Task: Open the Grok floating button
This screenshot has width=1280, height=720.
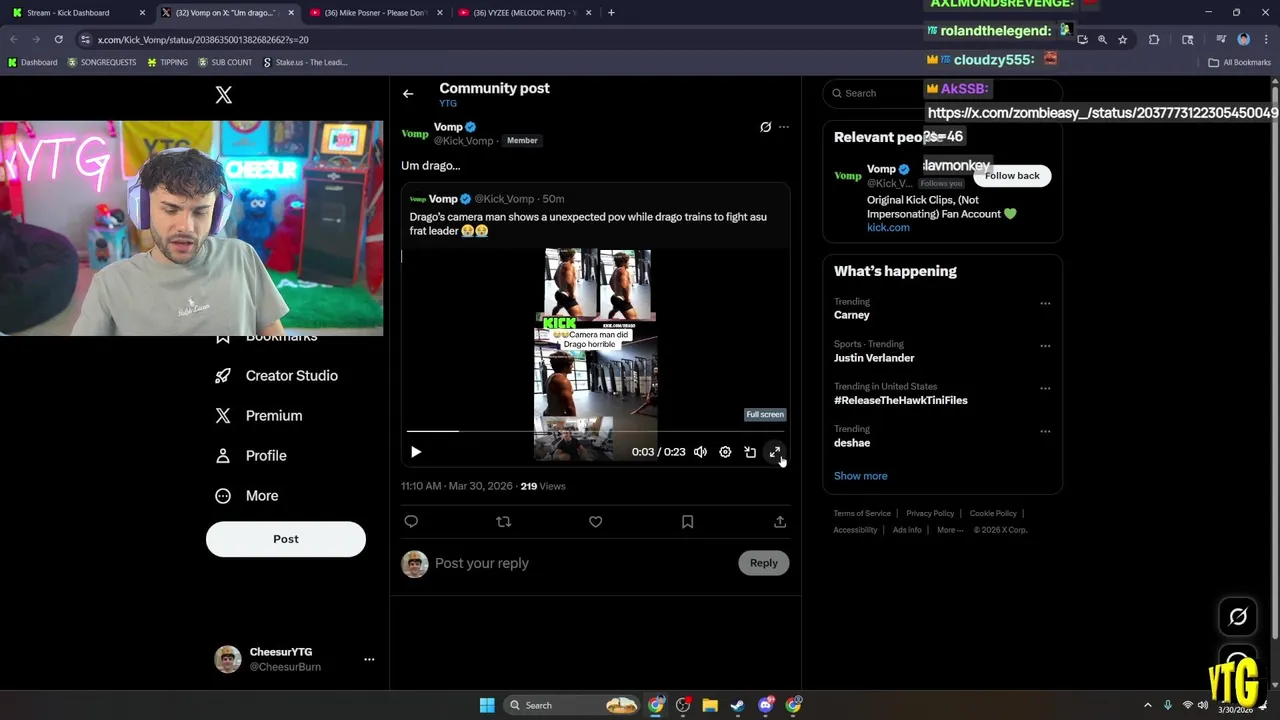Action: [1238, 617]
